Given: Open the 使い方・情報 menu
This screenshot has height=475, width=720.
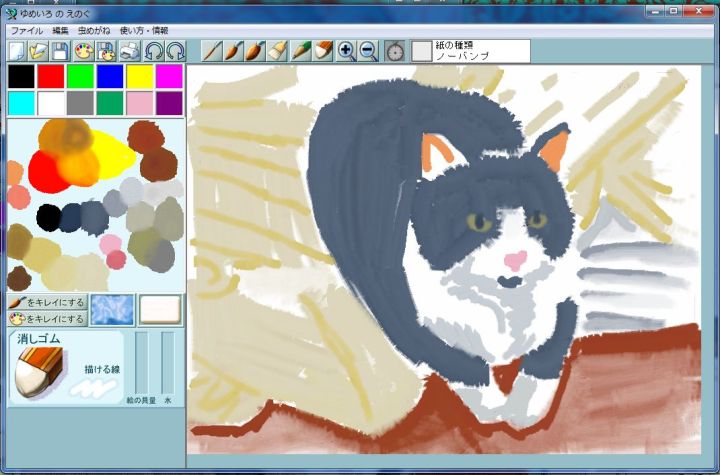Looking at the screenshot, I should pyautogui.click(x=144, y=31).
